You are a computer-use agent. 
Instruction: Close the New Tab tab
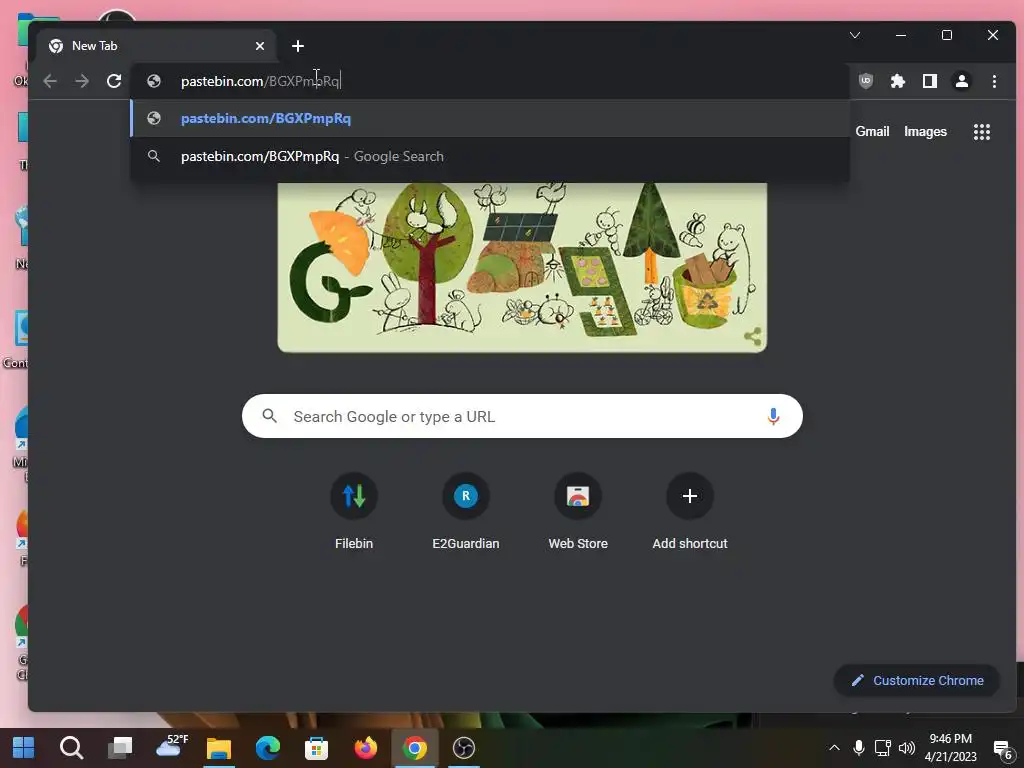[x=260, y=46]
